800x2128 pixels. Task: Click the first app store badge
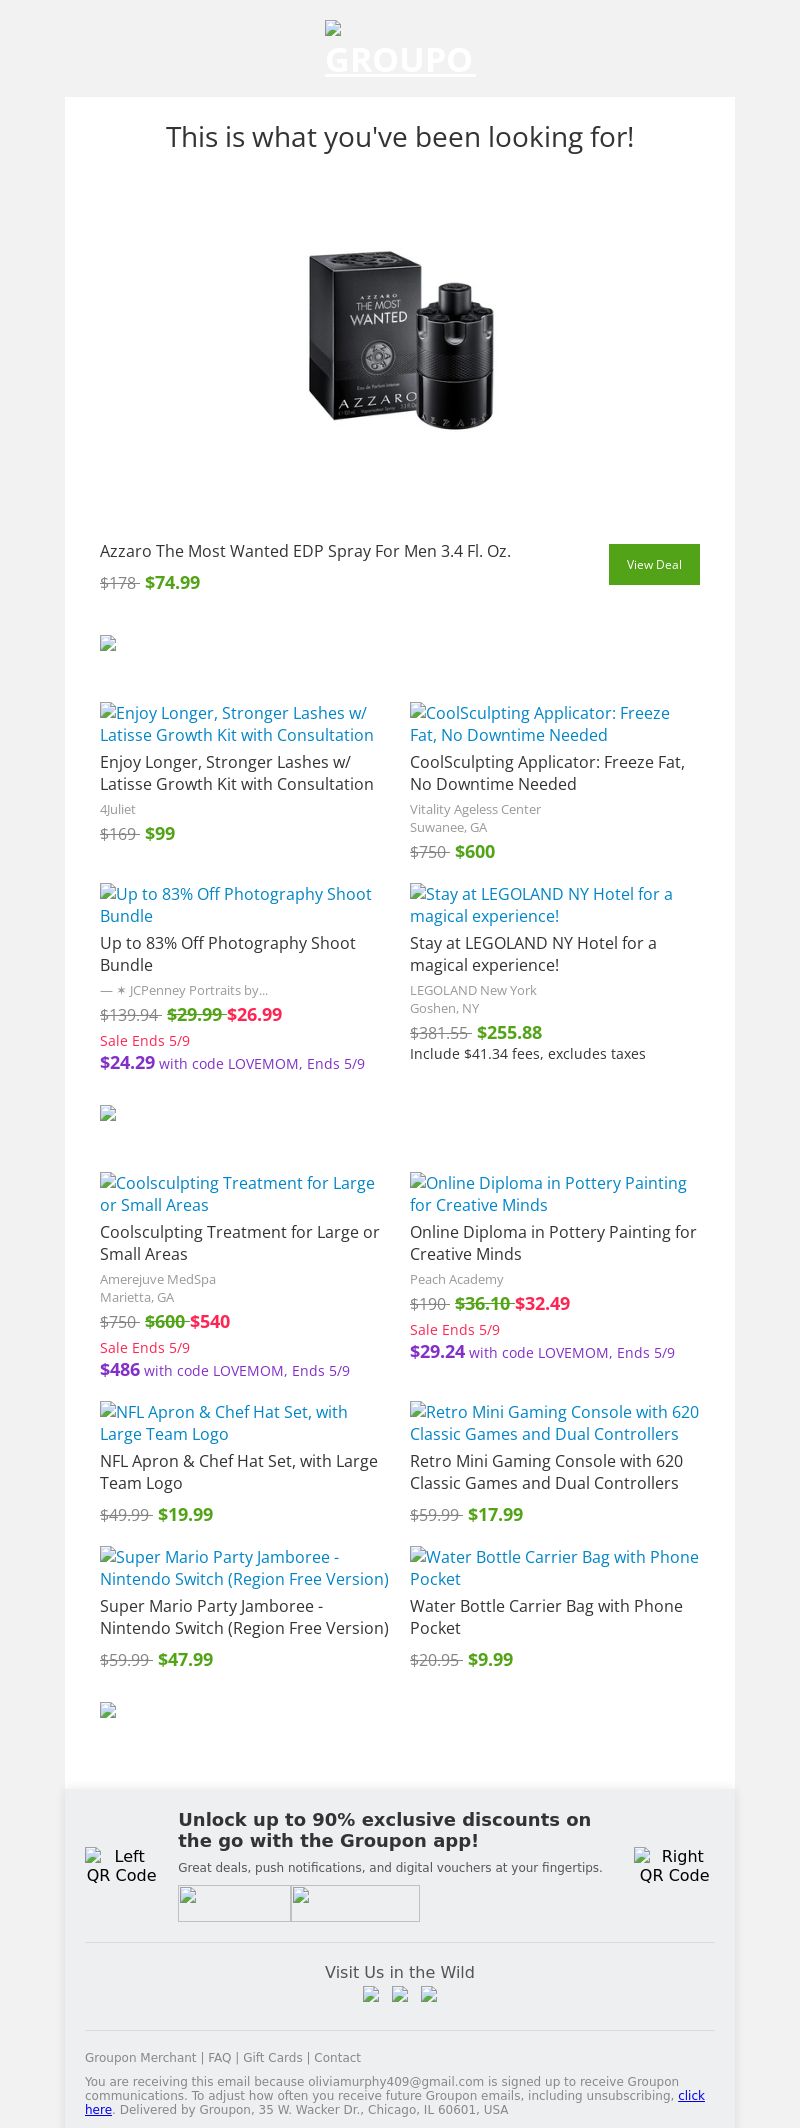[234, 1903]
